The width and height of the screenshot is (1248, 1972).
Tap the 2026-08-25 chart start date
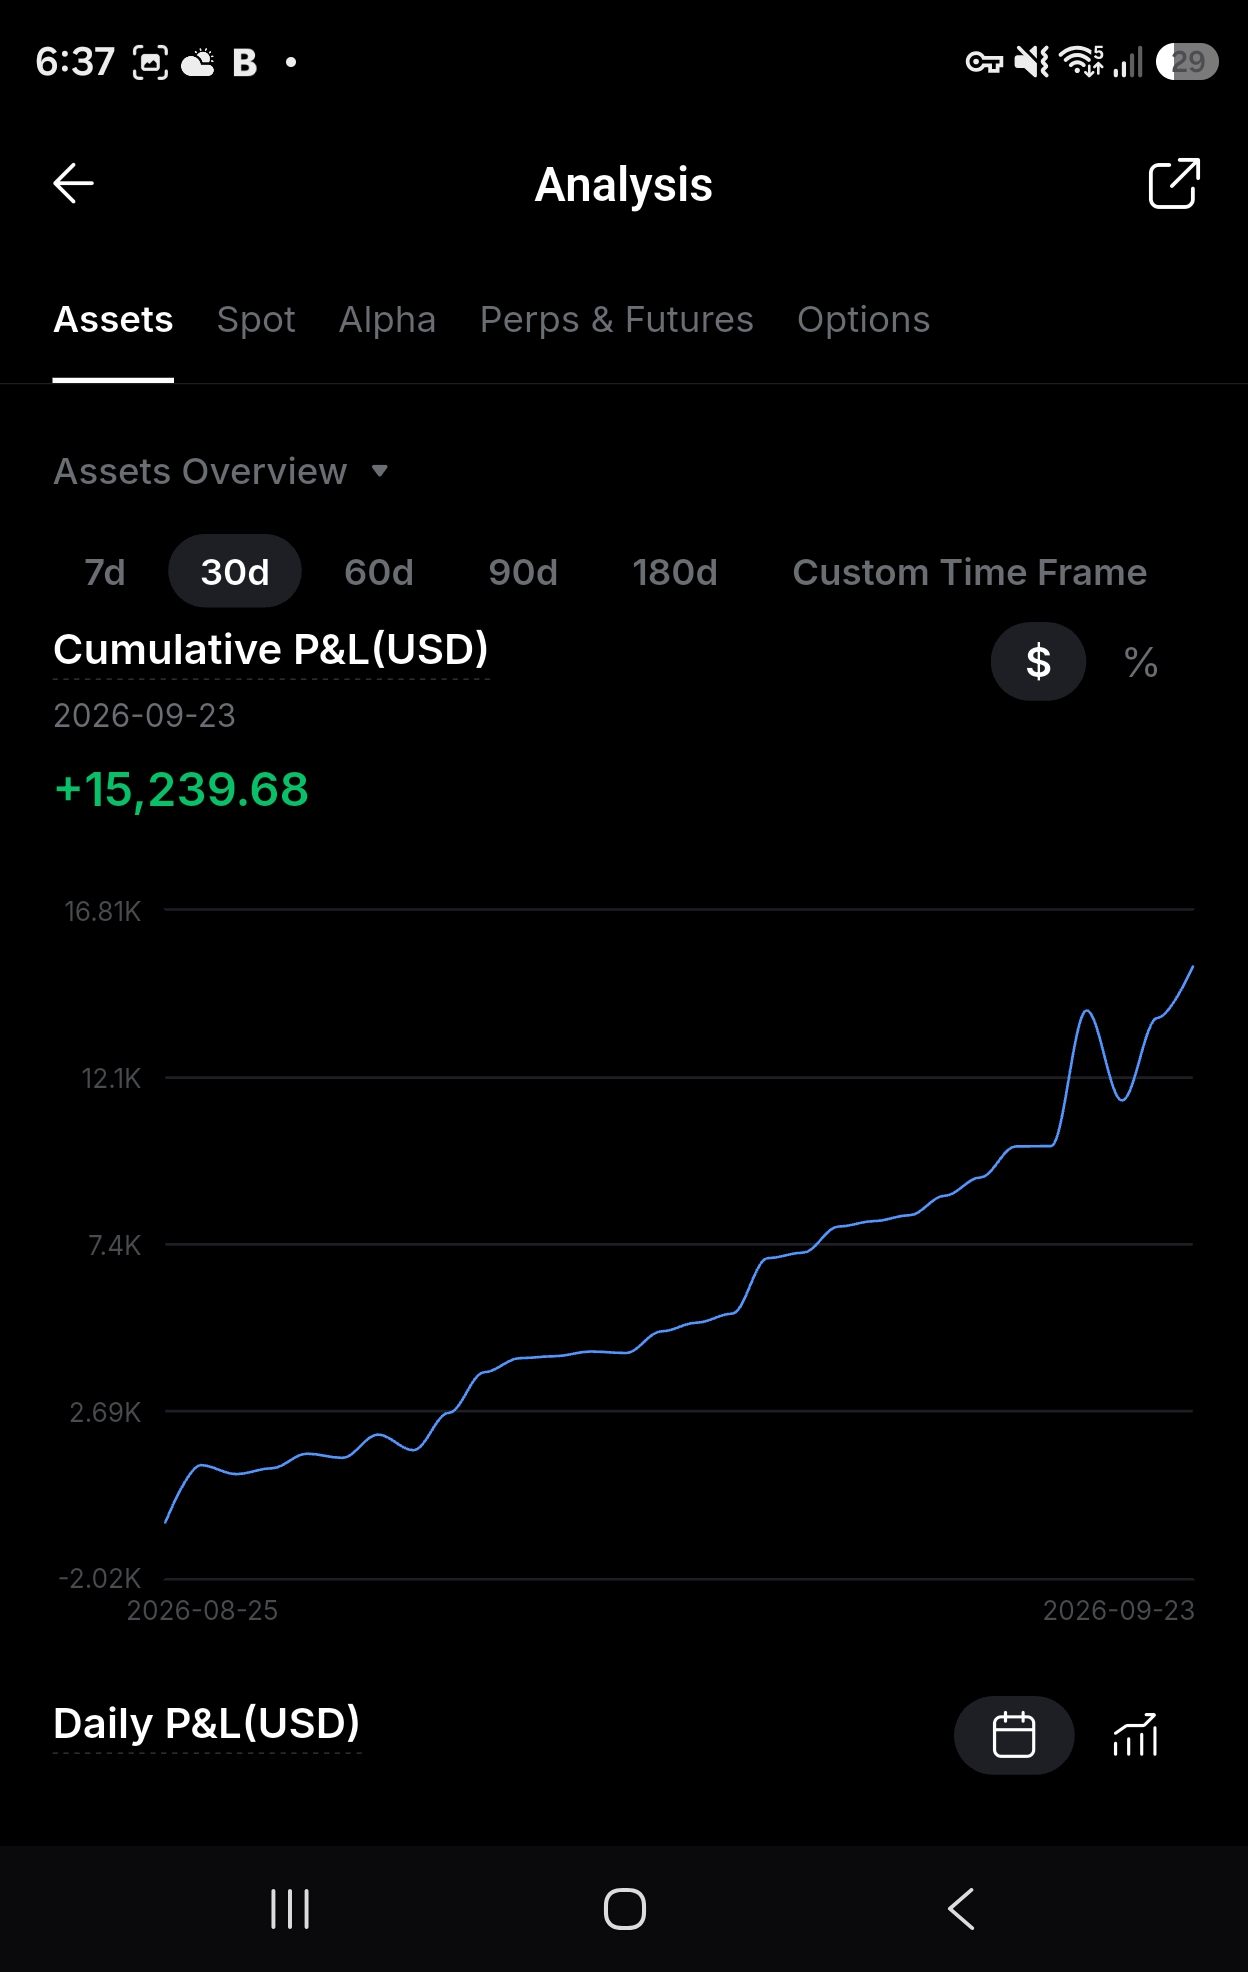click(202, 1610)
